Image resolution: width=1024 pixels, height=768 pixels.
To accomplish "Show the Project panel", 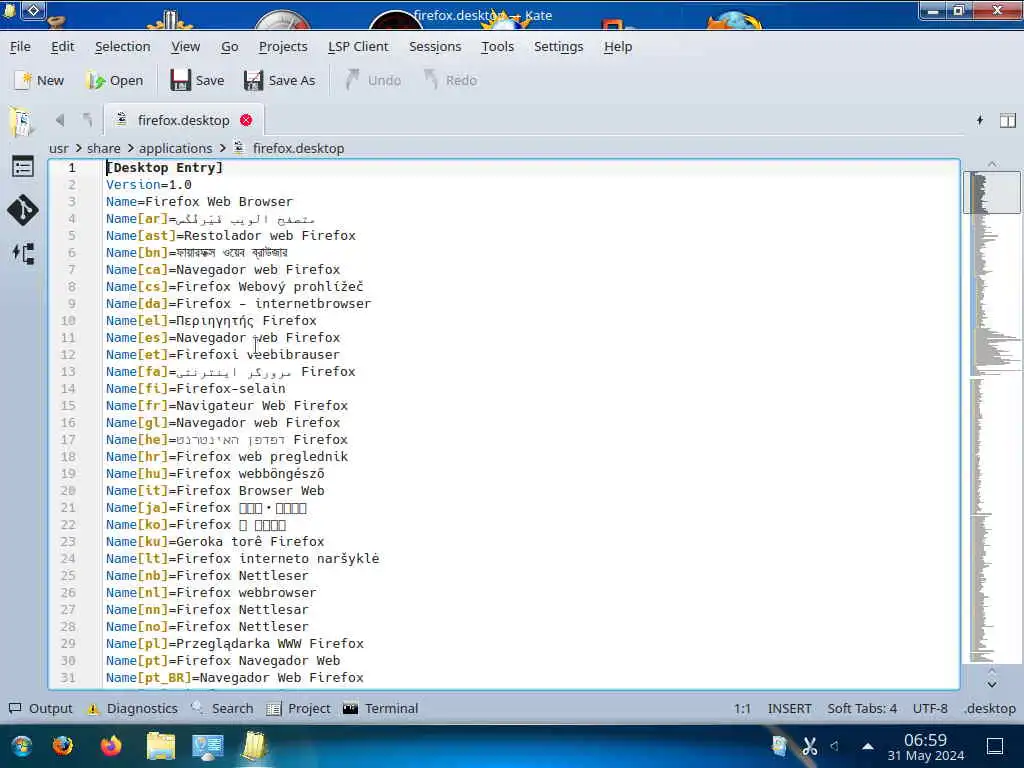I will click(298, 709).
